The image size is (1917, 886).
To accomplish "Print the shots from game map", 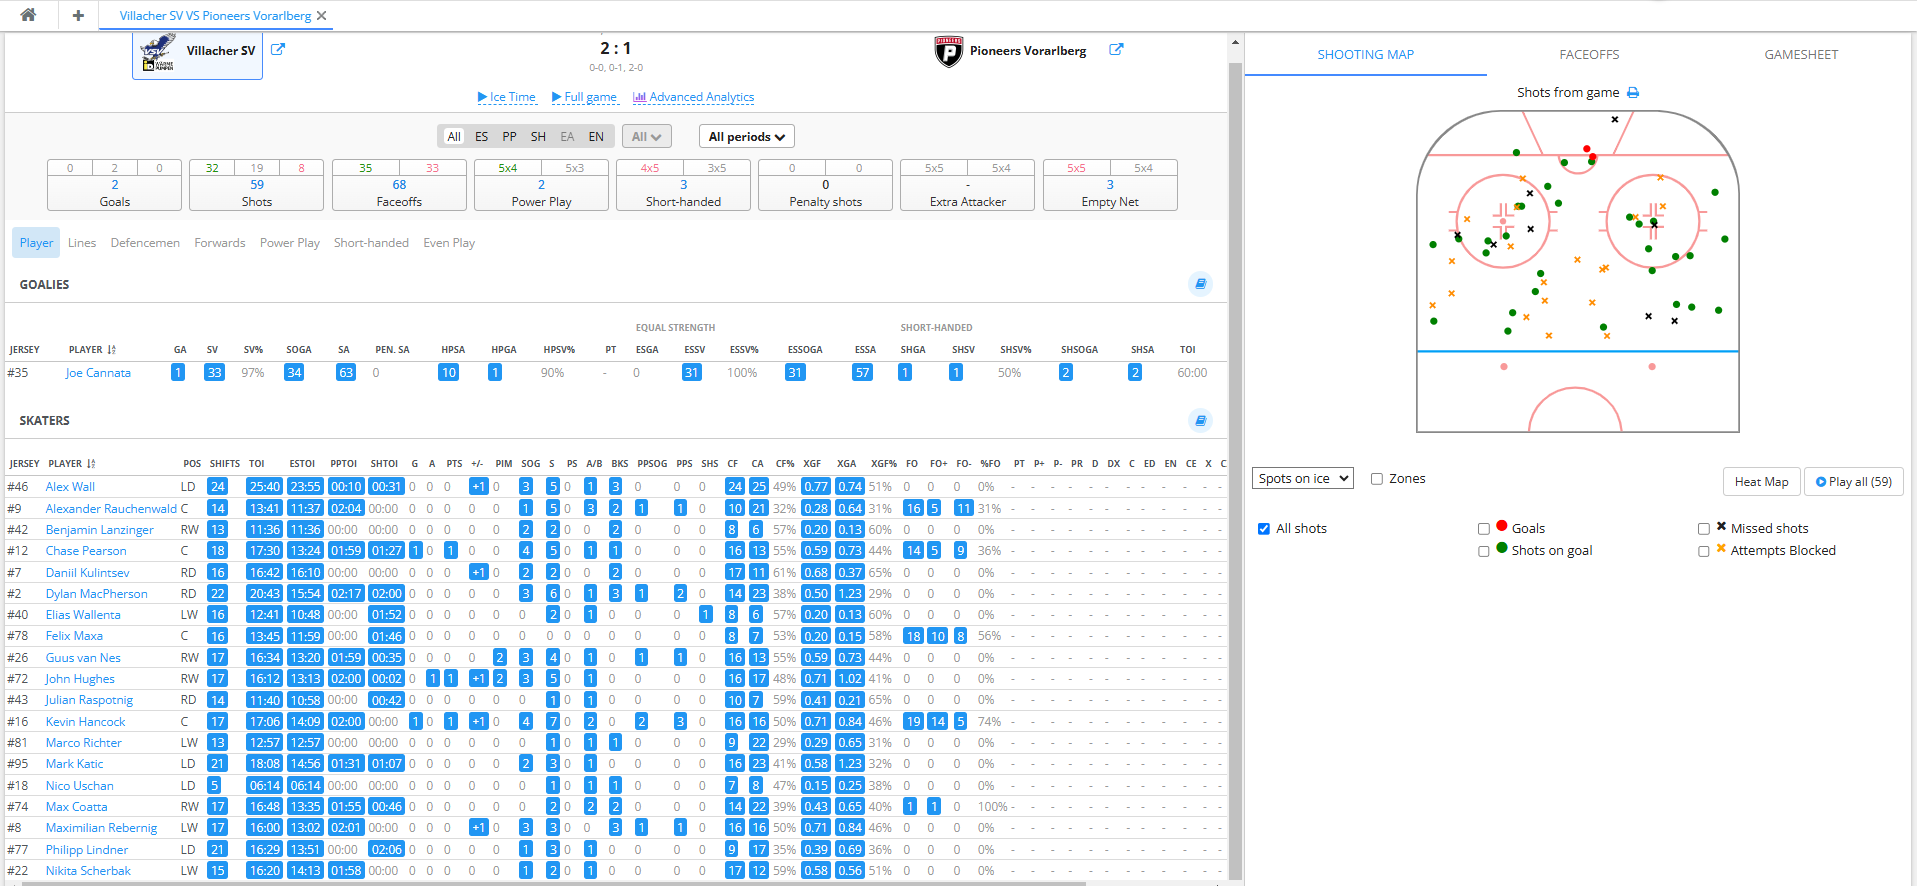I will click(1633, 93).
